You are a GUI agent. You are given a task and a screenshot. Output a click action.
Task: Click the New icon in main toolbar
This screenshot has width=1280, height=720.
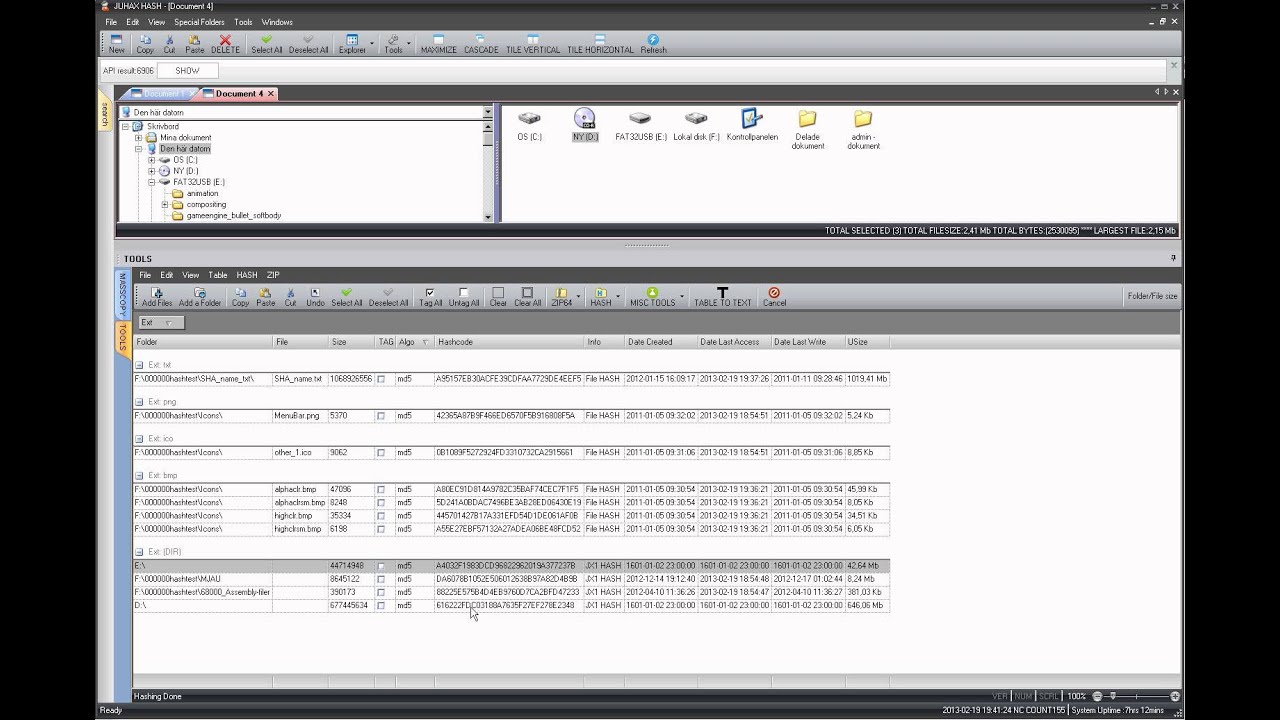click(x=117, y=44)
